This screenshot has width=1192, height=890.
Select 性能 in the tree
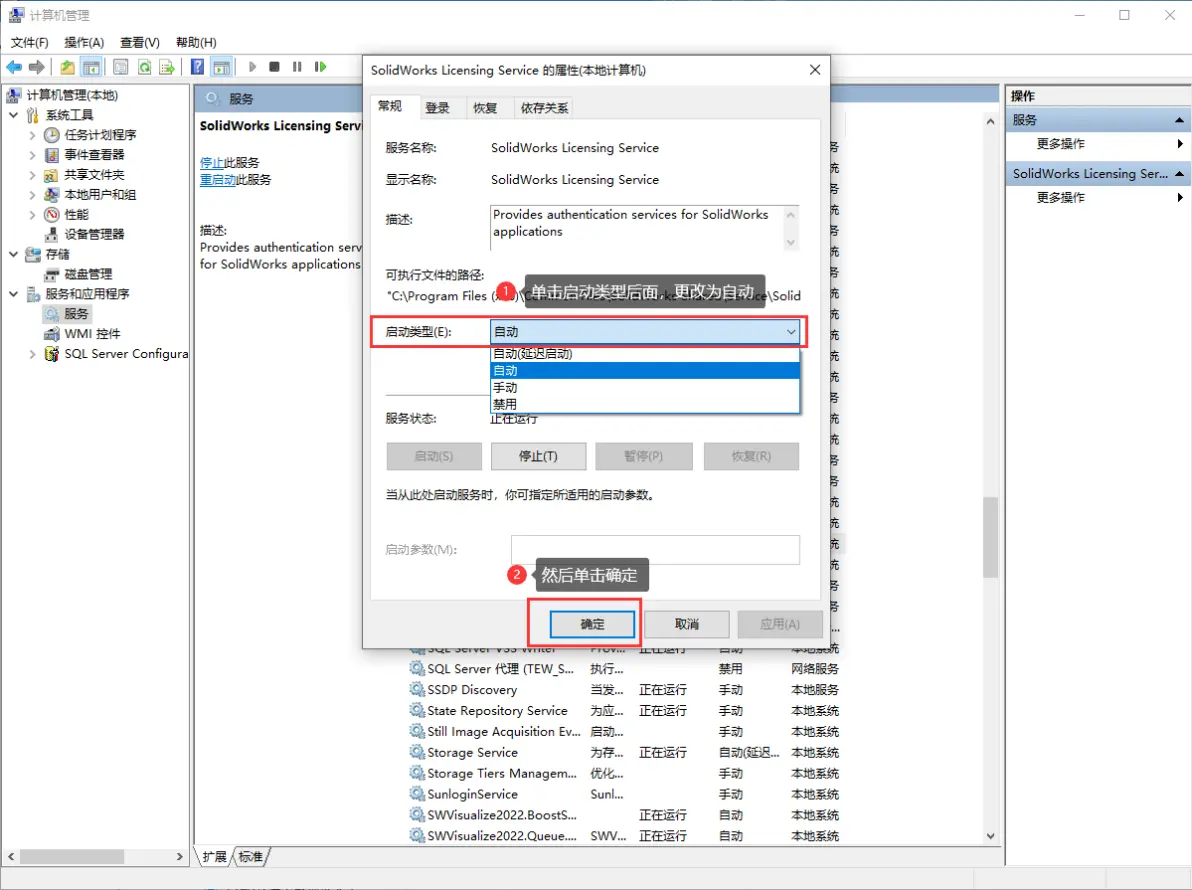[76, 214]
